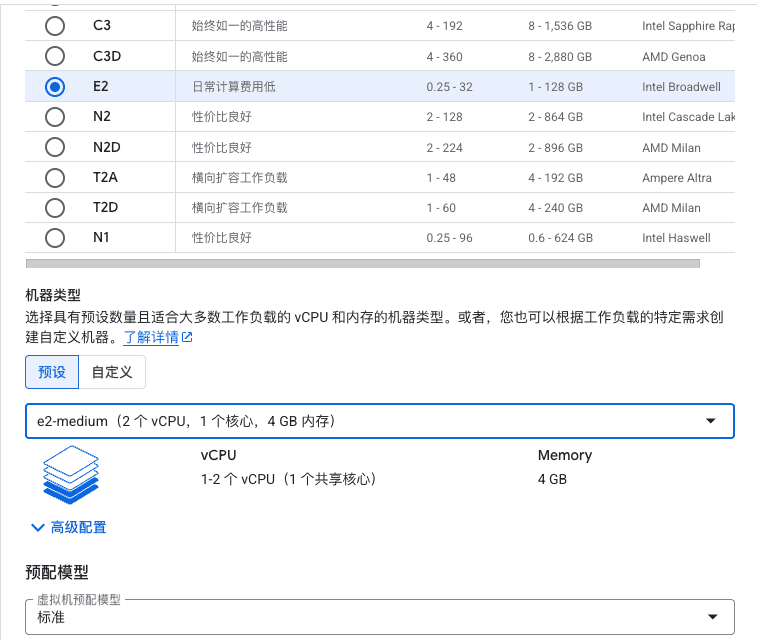Select the T2D series radio button
This screenshot has width=757, height=640.
click(x=55, y=208)
